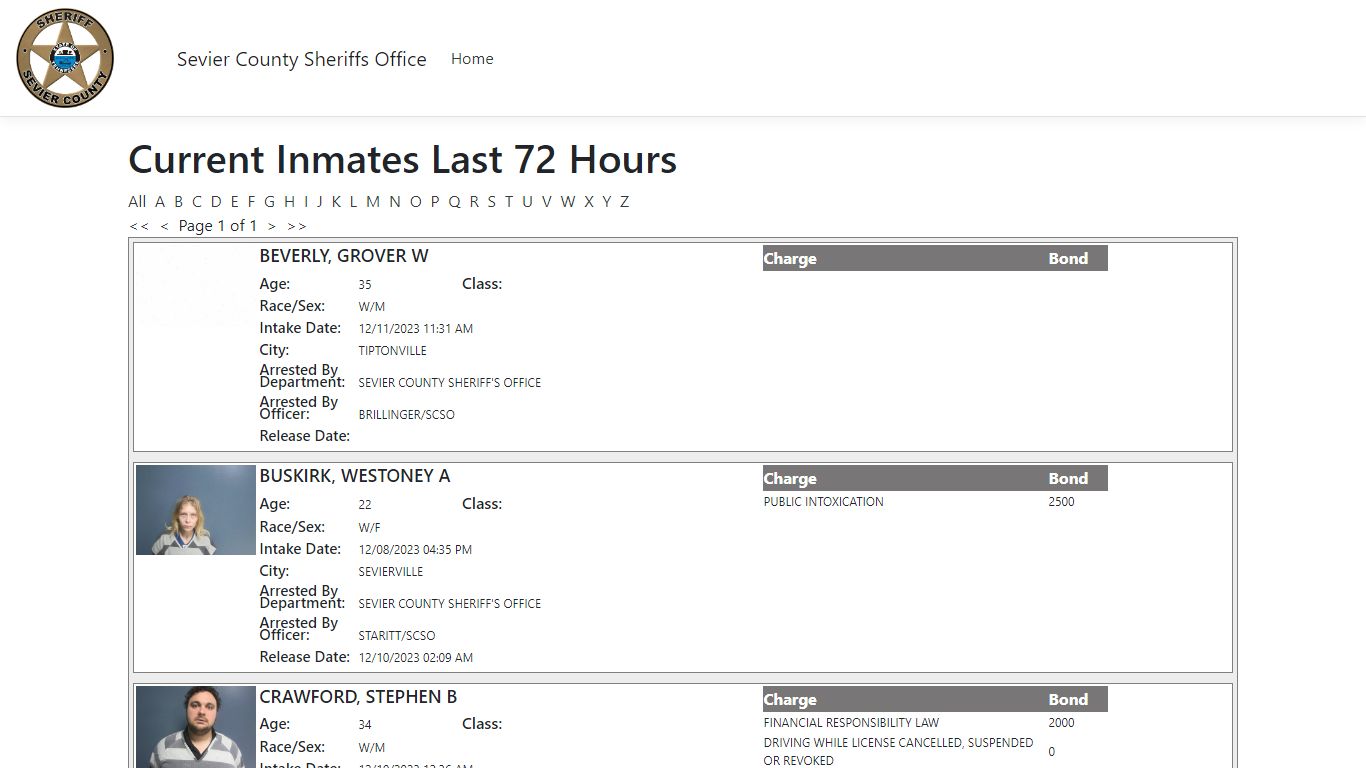
Task: Click Buskirk's release date 12/10/2023 02:09 AM
Action: point(416,658)
